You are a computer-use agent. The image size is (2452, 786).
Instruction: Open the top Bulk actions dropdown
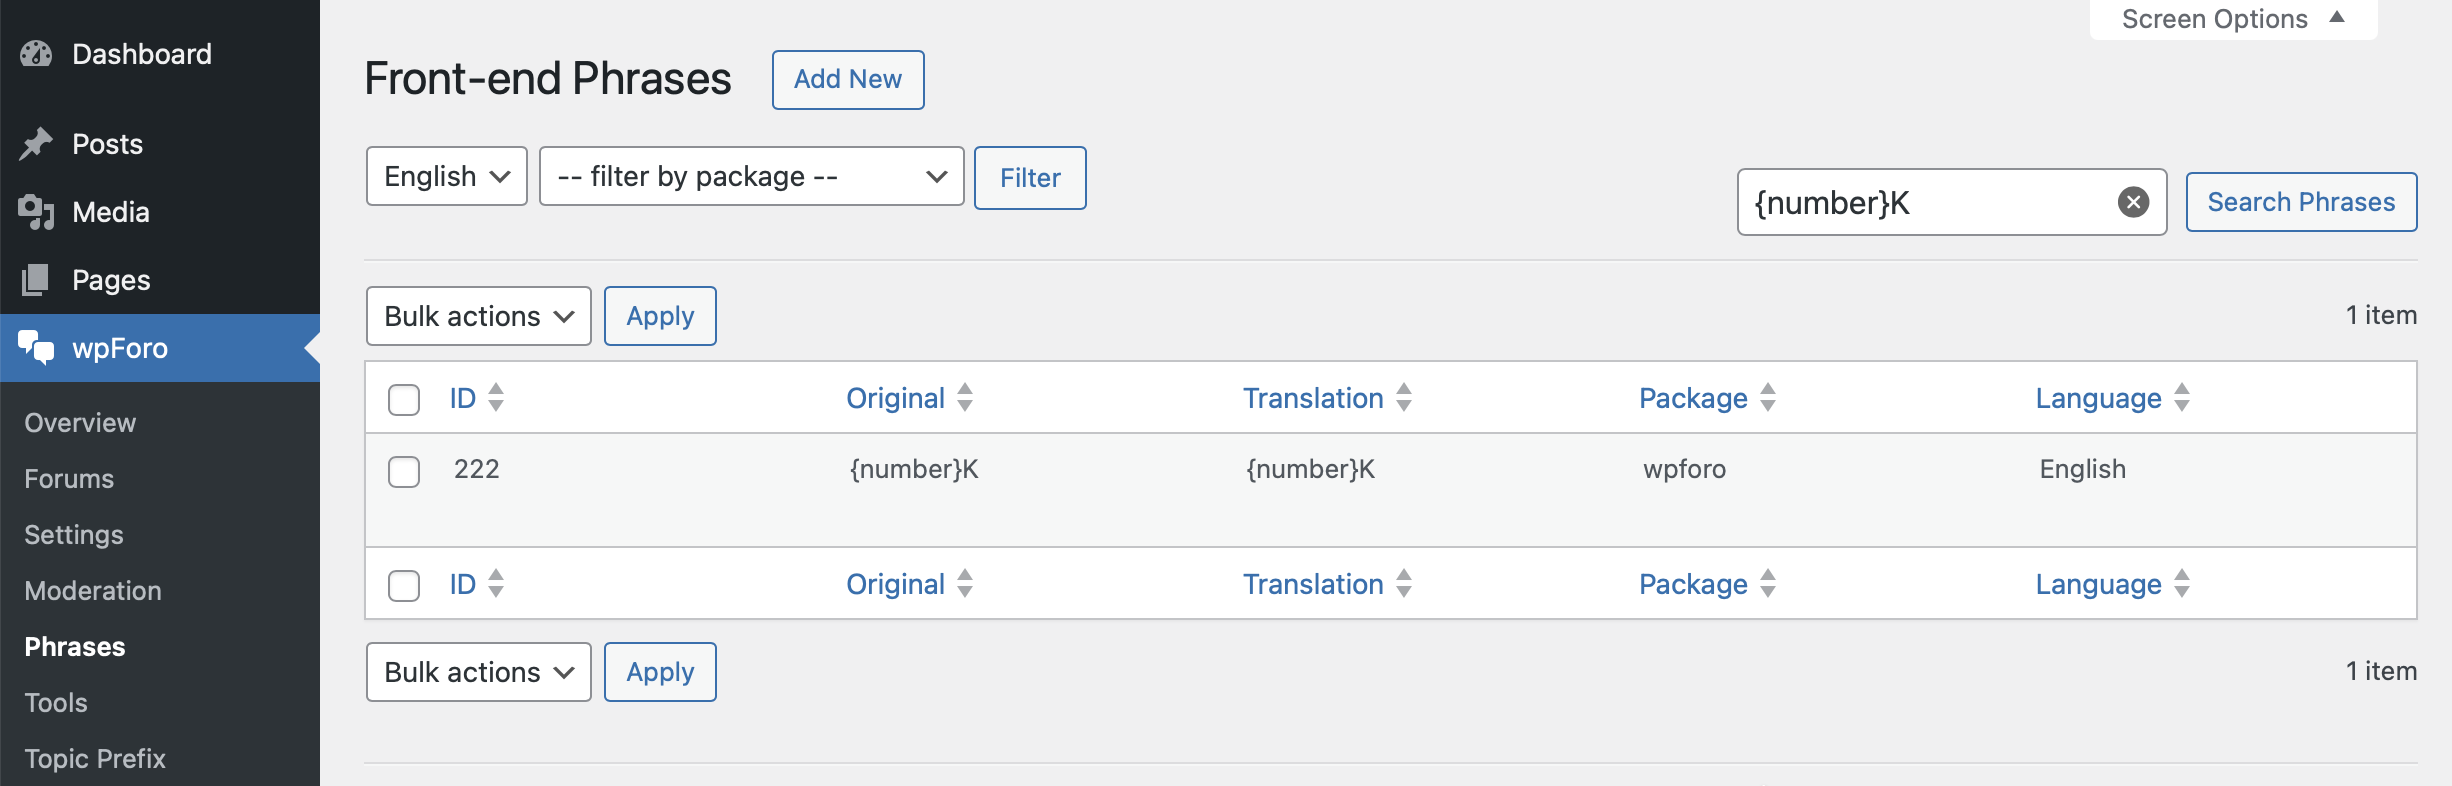478,317
